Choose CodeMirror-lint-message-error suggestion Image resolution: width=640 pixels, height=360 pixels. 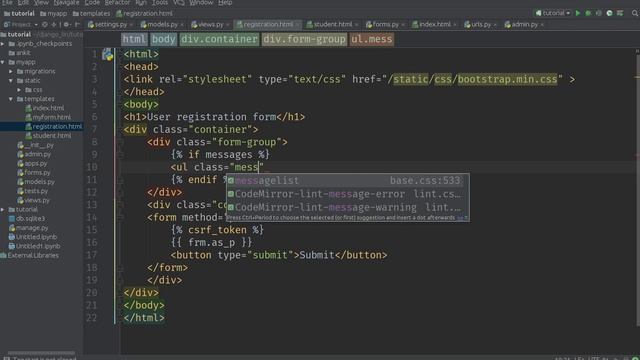(347, 194)
